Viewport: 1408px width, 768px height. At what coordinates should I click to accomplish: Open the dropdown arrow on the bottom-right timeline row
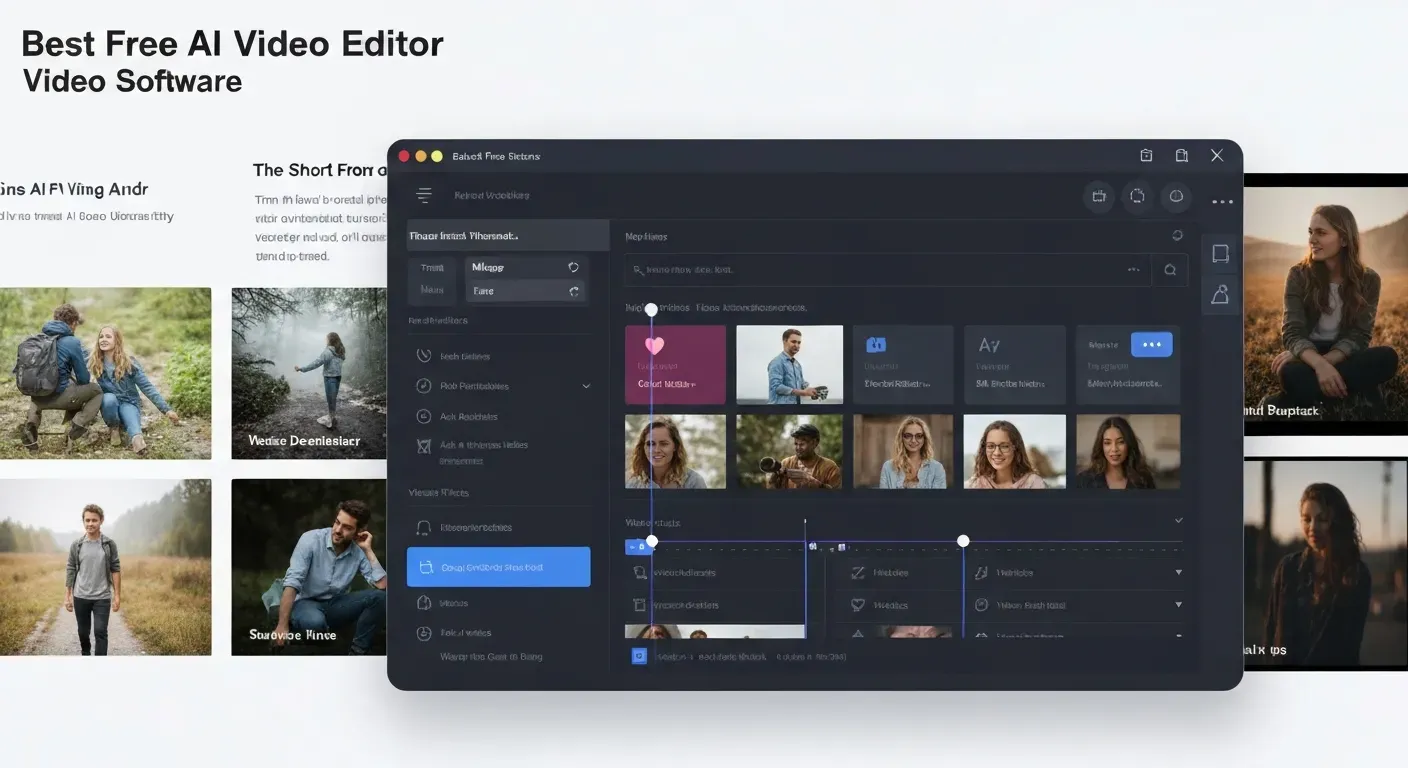coord(1178,604)
